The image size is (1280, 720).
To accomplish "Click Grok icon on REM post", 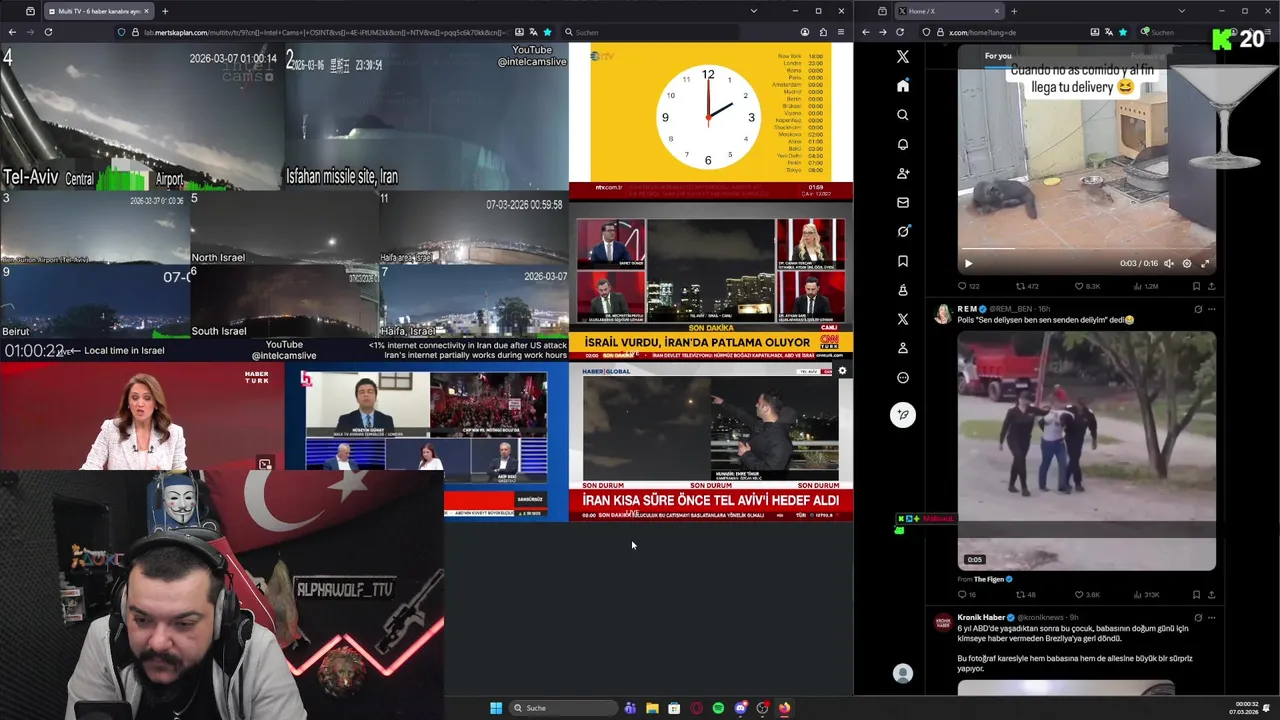I will pos(1198,309).
